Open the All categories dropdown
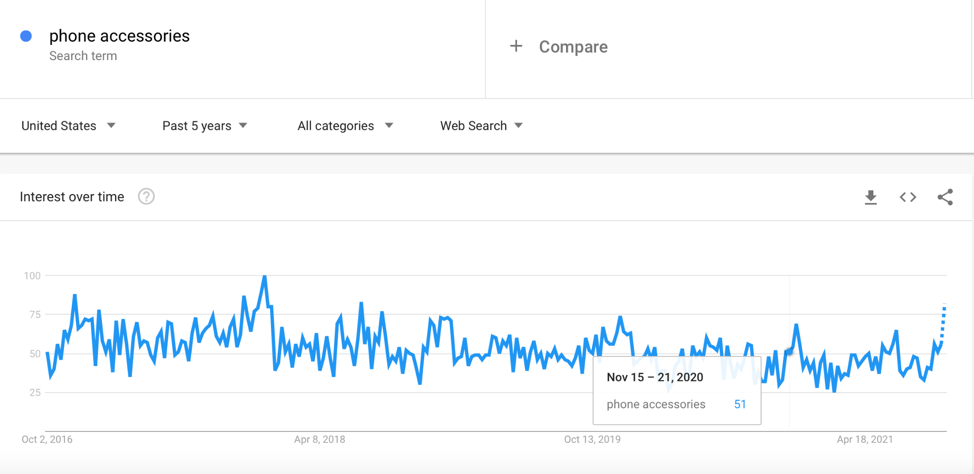The height and width of the screenshot is (474, 974). pos(345,126)
